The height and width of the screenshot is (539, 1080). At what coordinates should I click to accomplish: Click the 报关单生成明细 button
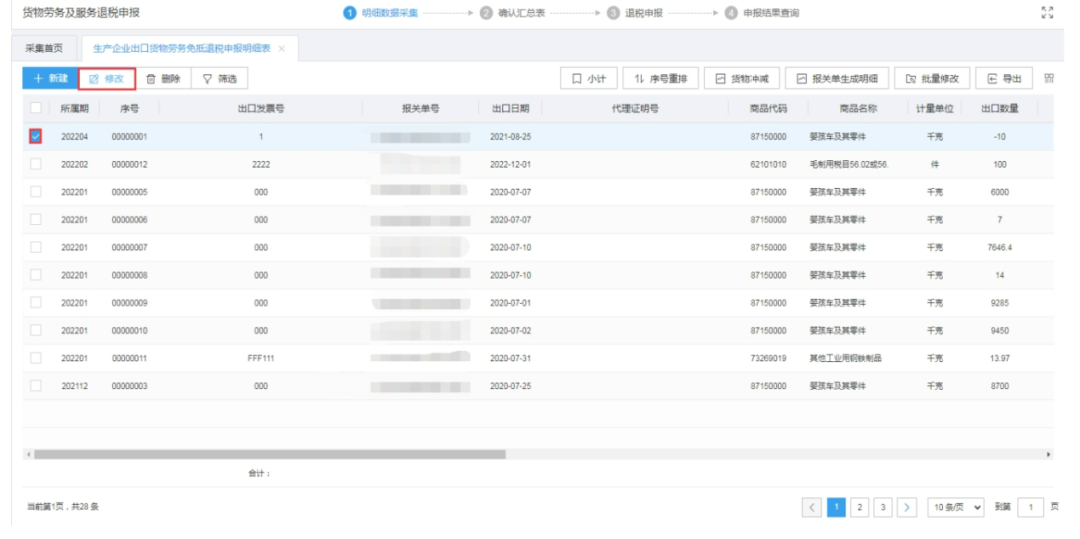click(837, 79)
